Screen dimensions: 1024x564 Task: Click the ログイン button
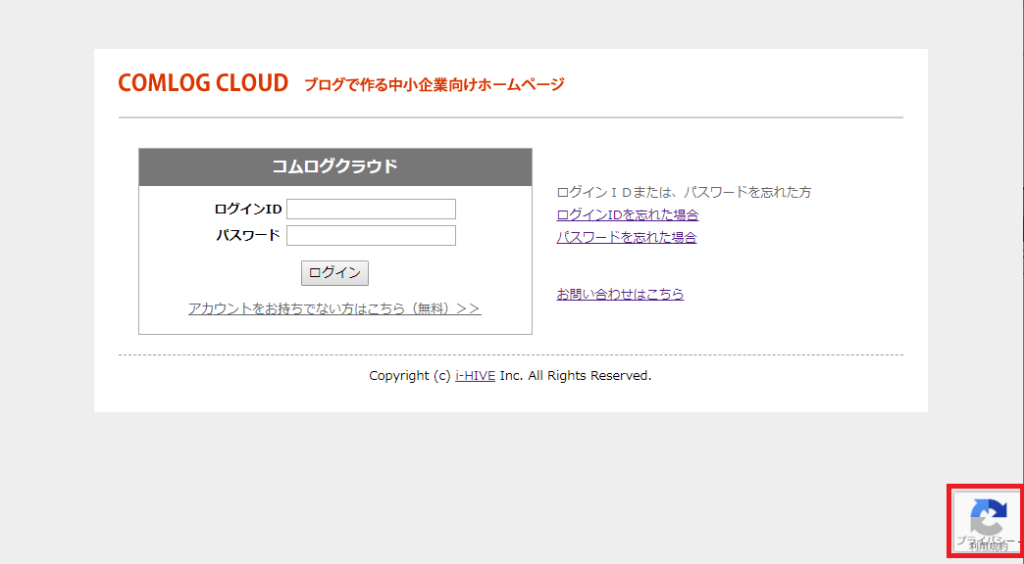(x=334, y=273)
